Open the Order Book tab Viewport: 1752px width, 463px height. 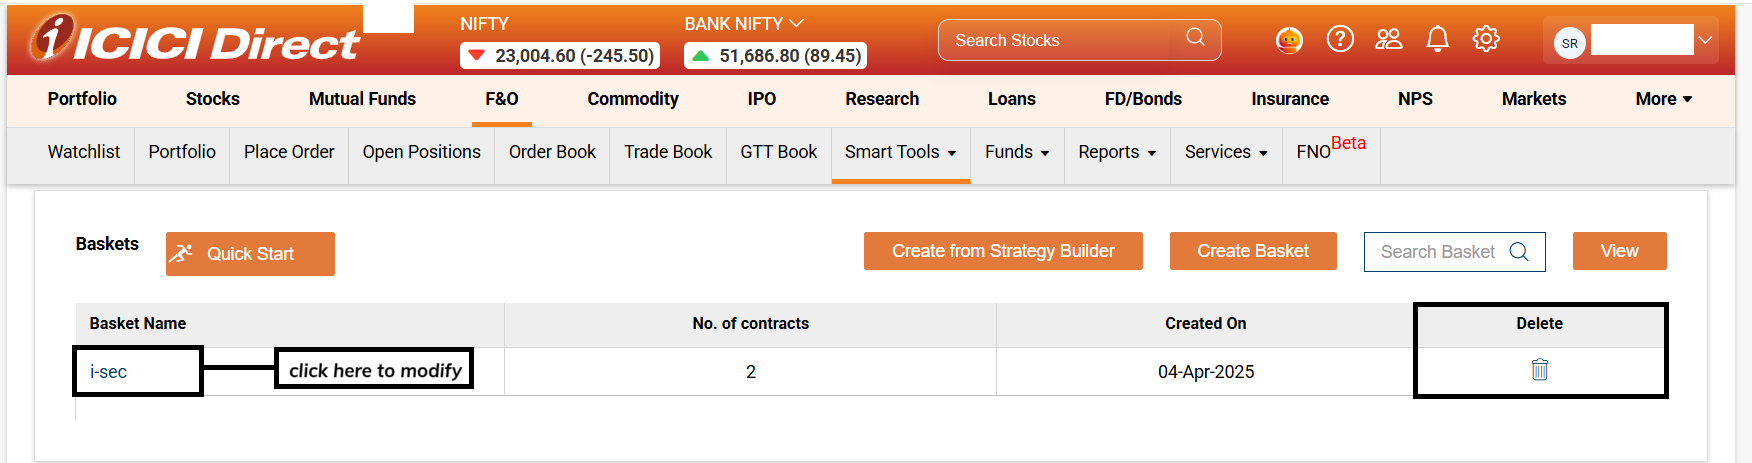[x=552, y=152]
